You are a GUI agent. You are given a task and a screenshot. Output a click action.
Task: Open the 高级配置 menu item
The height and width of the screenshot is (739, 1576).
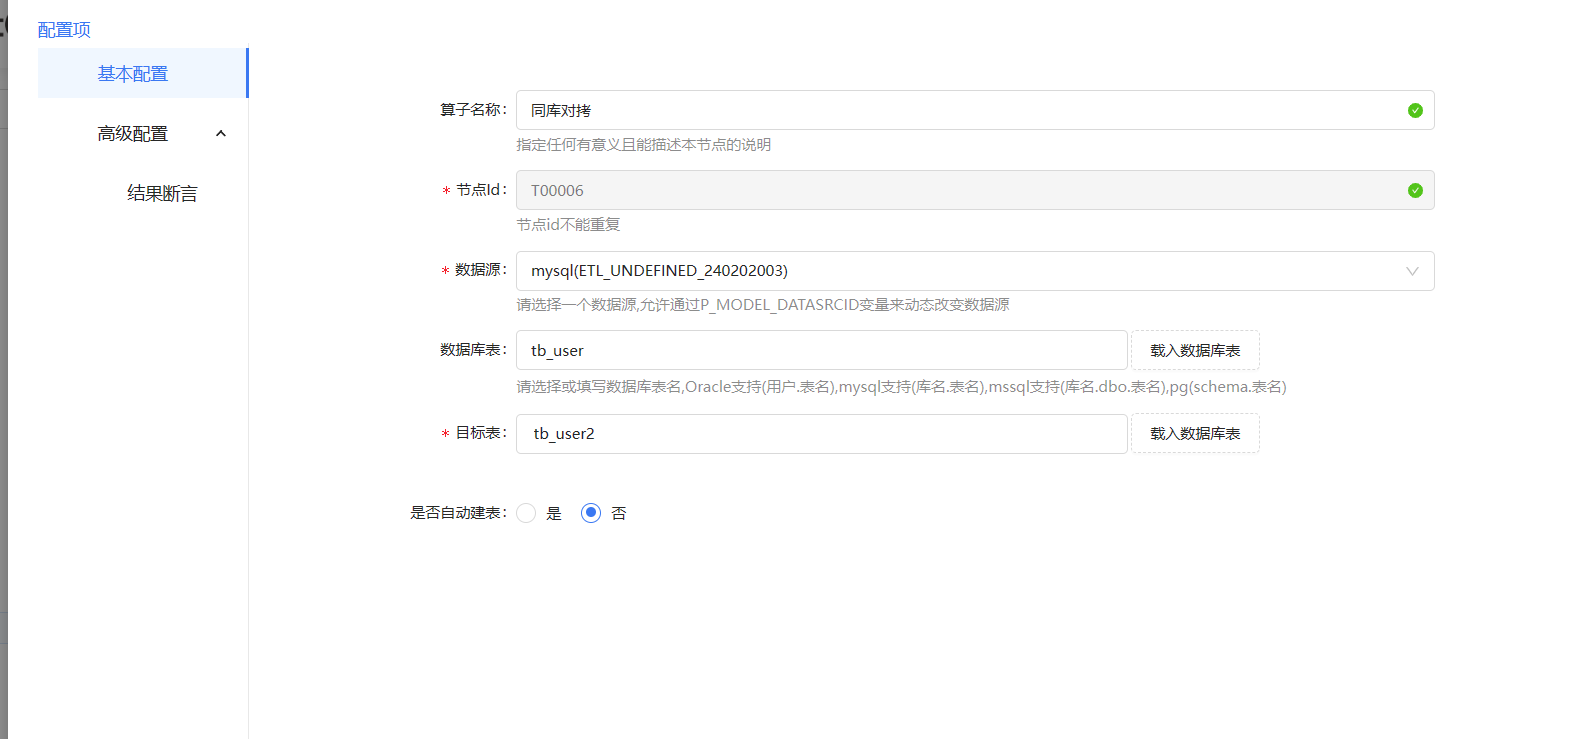tap(133, 134)
